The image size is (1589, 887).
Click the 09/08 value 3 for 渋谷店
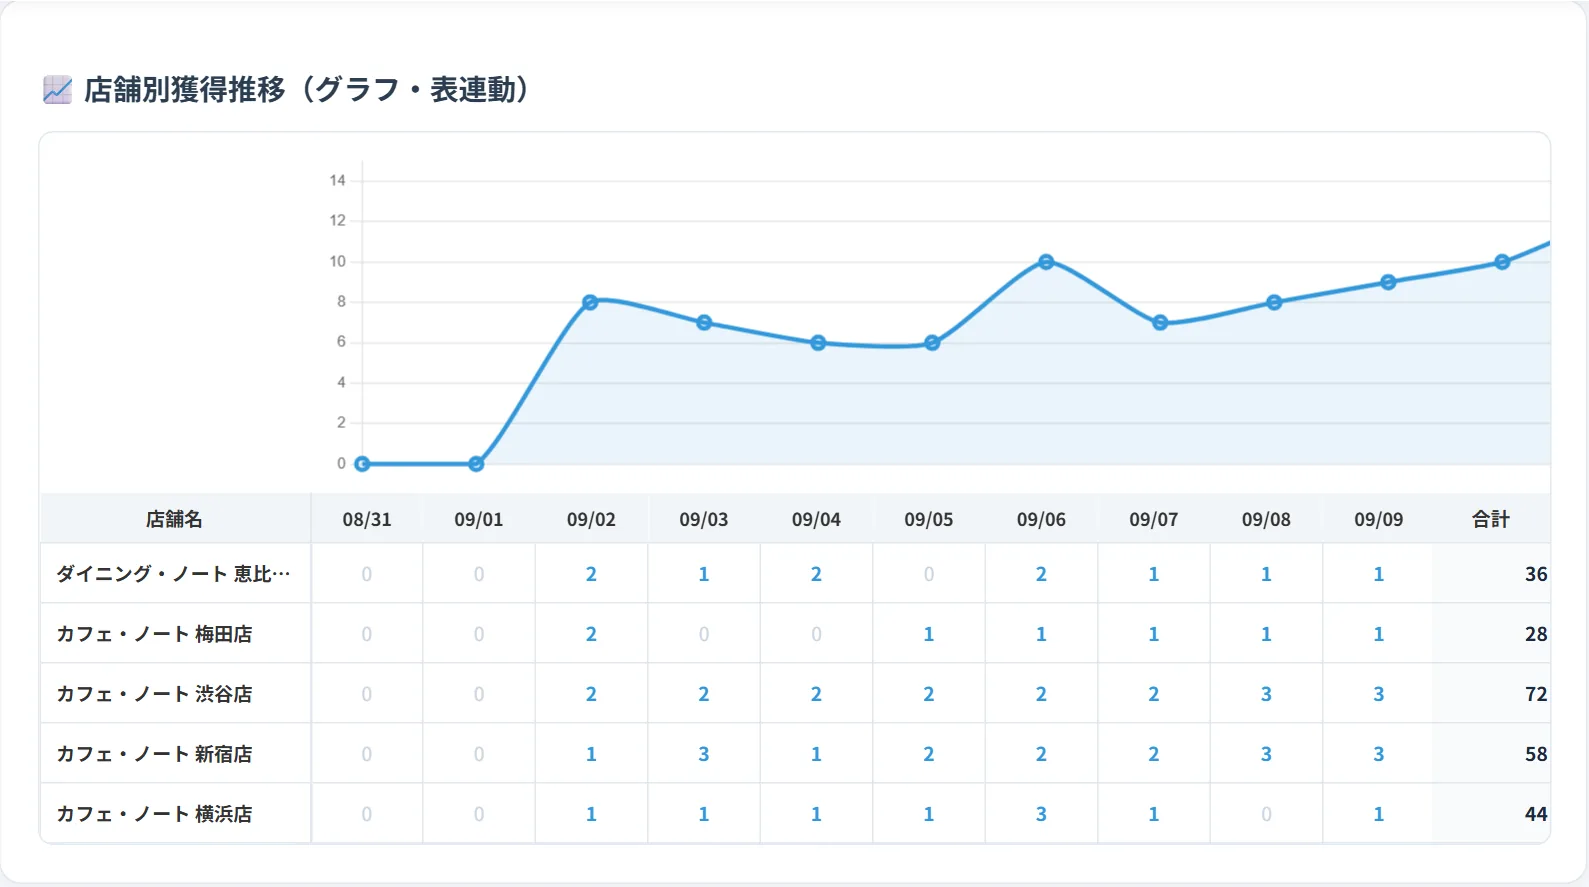pos(1266,694)
